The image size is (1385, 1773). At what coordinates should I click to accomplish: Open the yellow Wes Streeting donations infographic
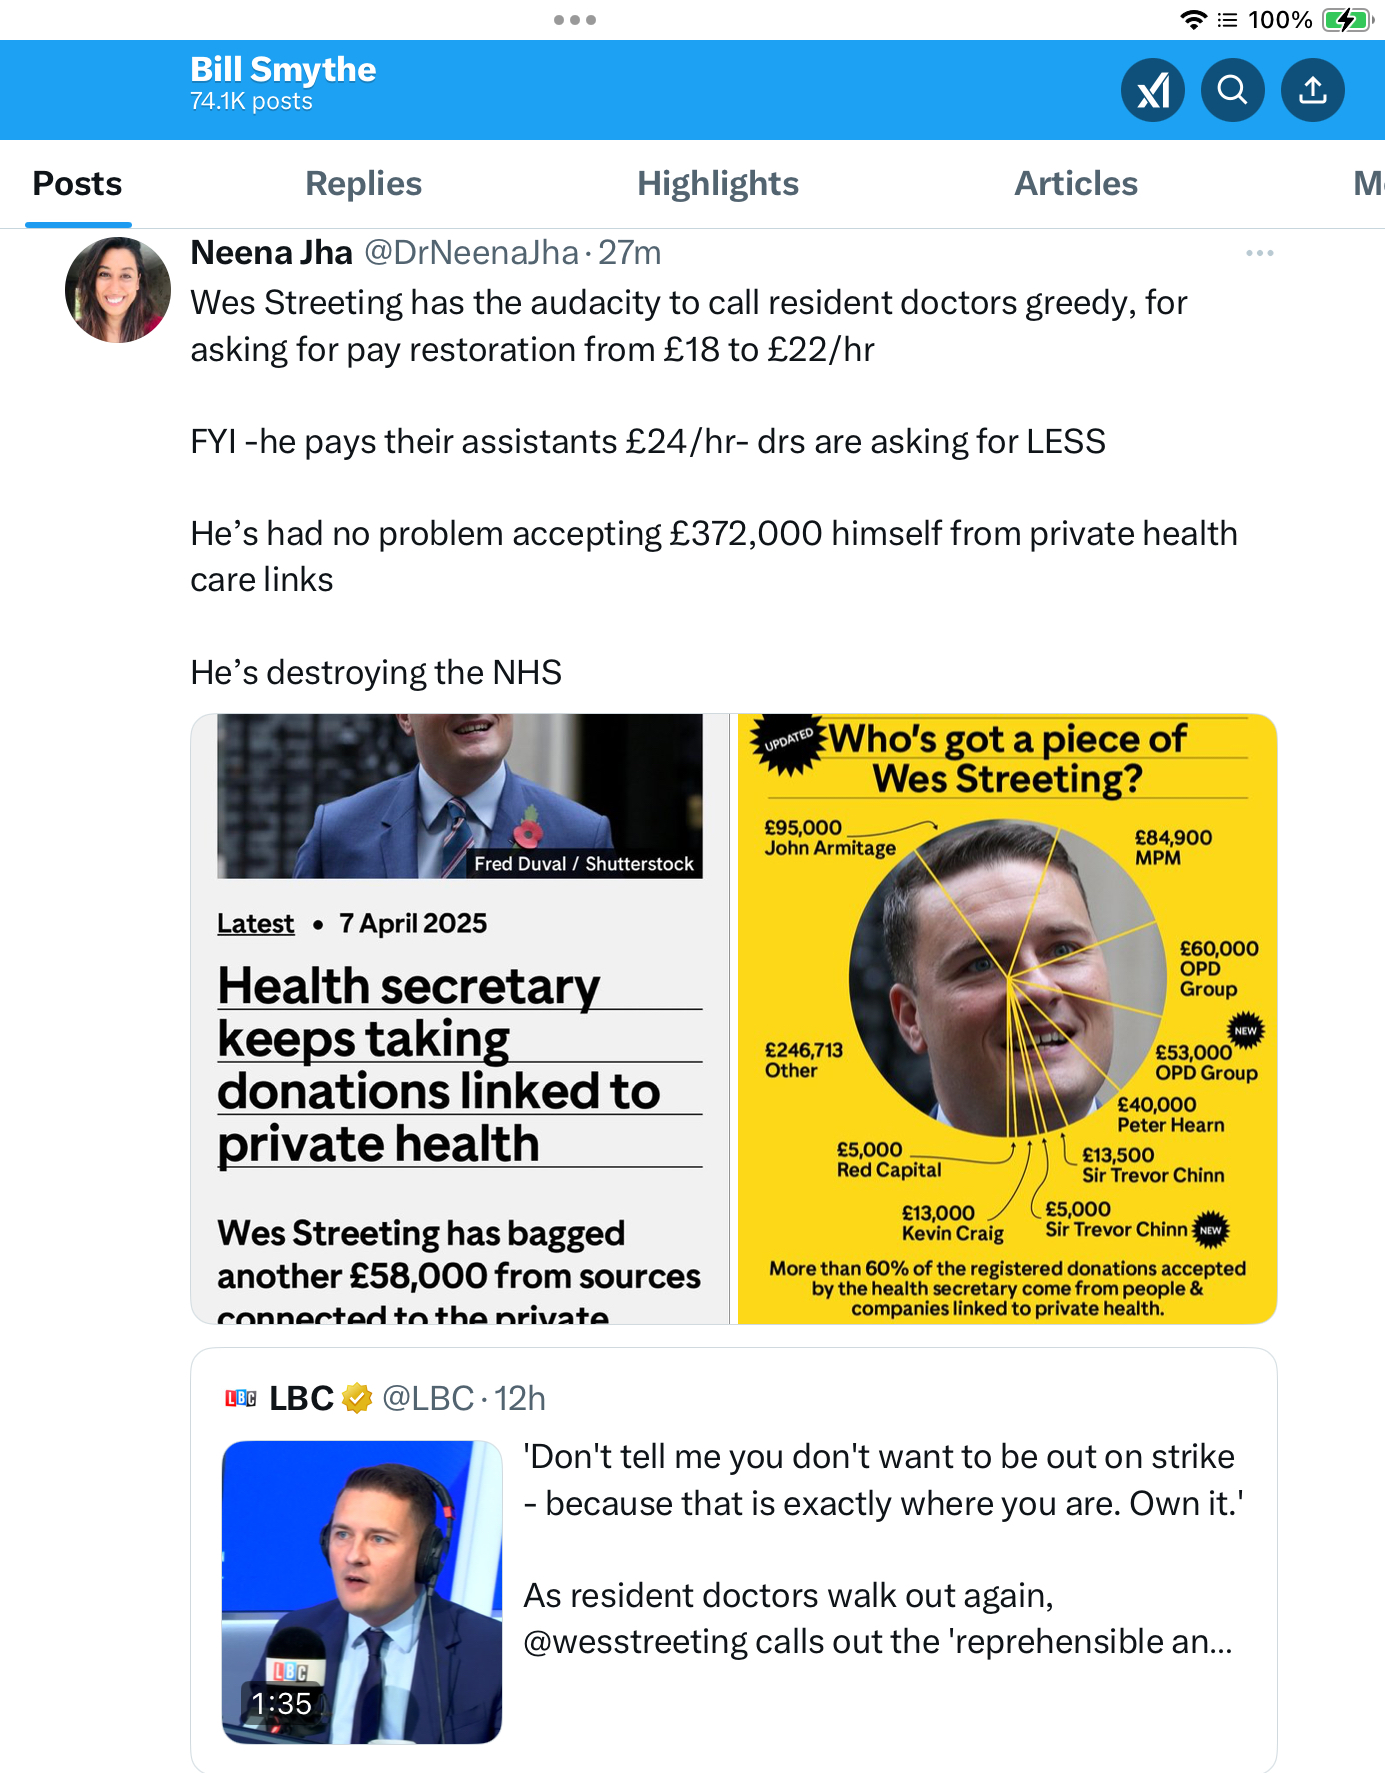coord(1007,1019)
